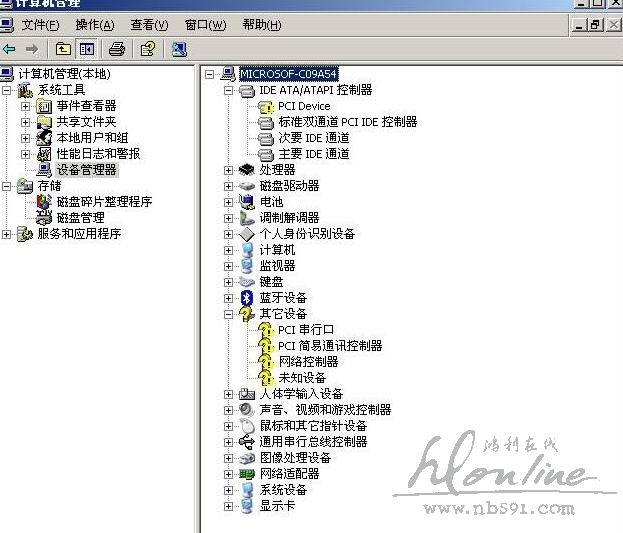Screen dimensions: 623x533
Task: Select 设备管理器 in the left tree
Action: pos(86,170)
